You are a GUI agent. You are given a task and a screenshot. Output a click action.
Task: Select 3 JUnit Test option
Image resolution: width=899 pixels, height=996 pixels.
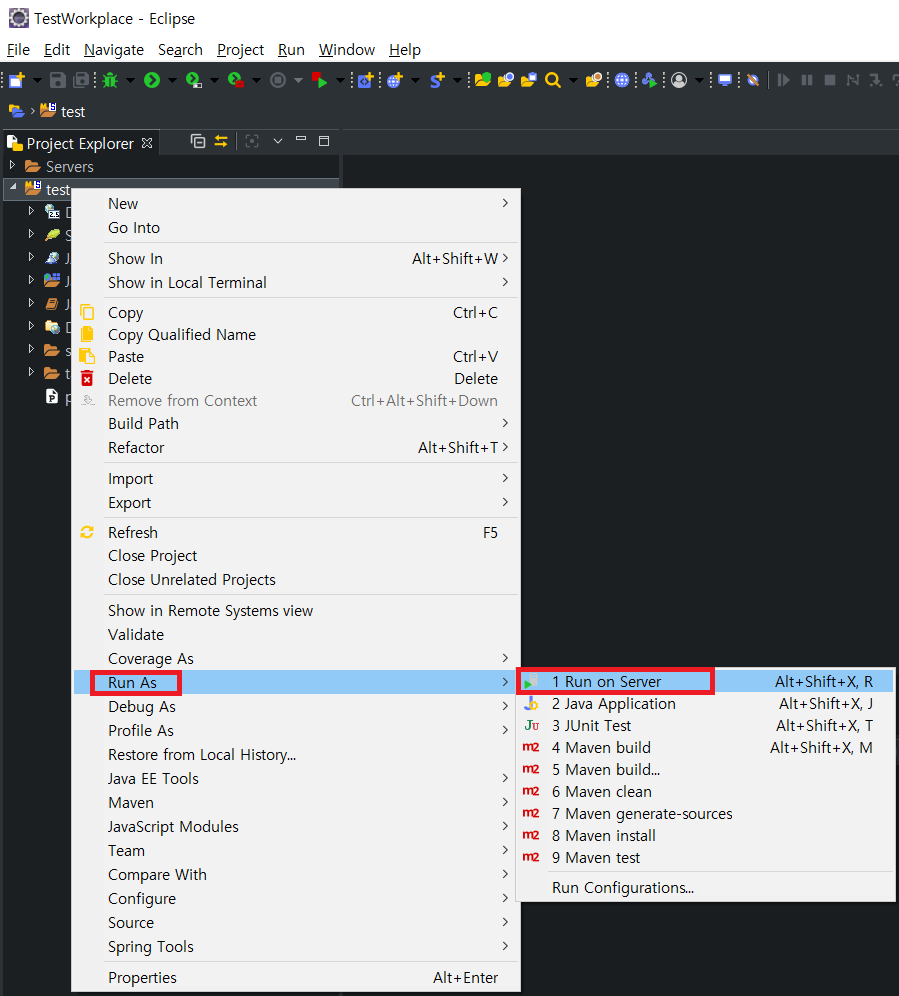[705, 725]
